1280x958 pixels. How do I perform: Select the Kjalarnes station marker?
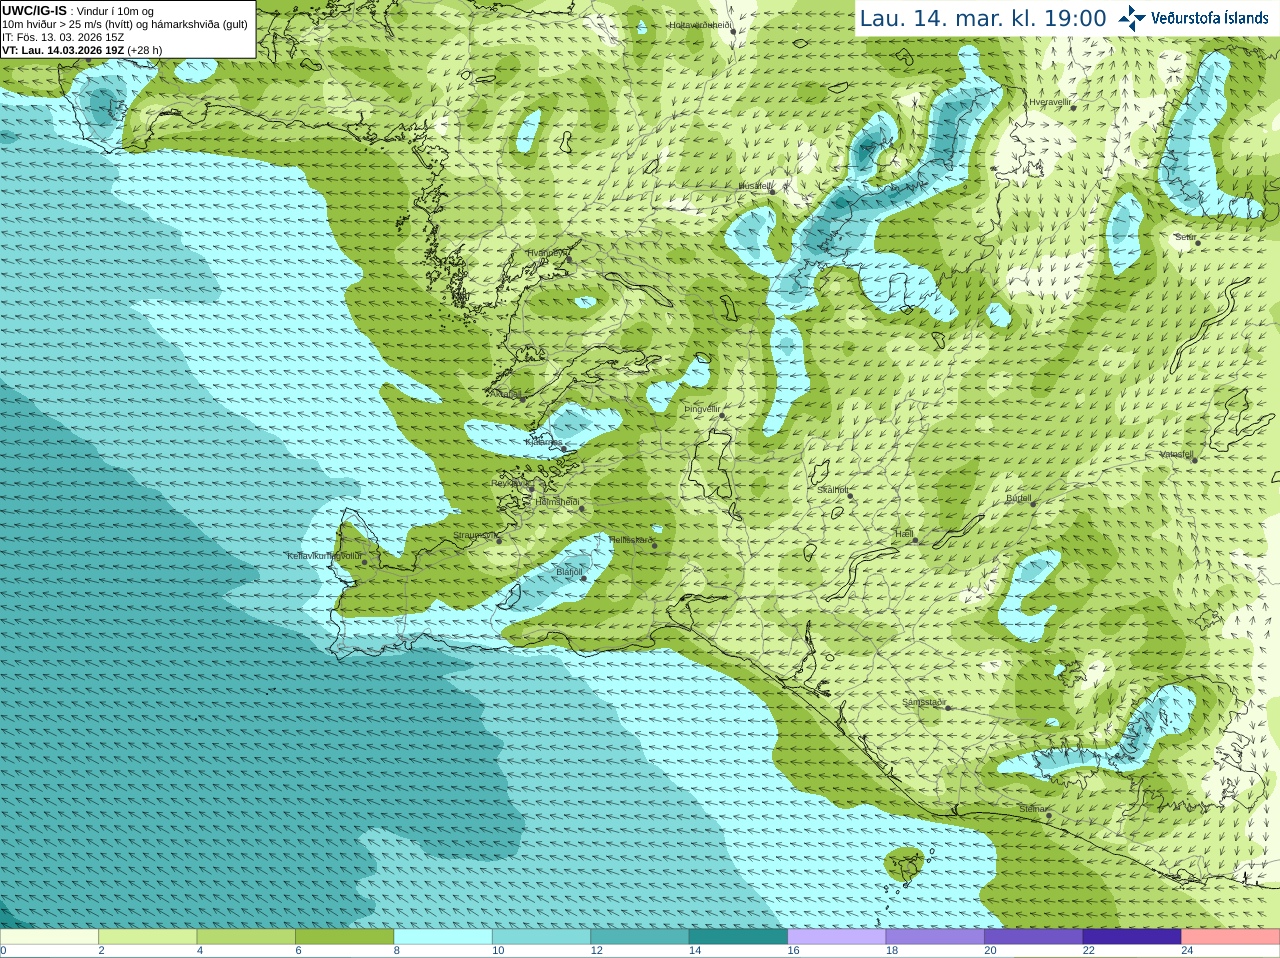pos(565,449)
